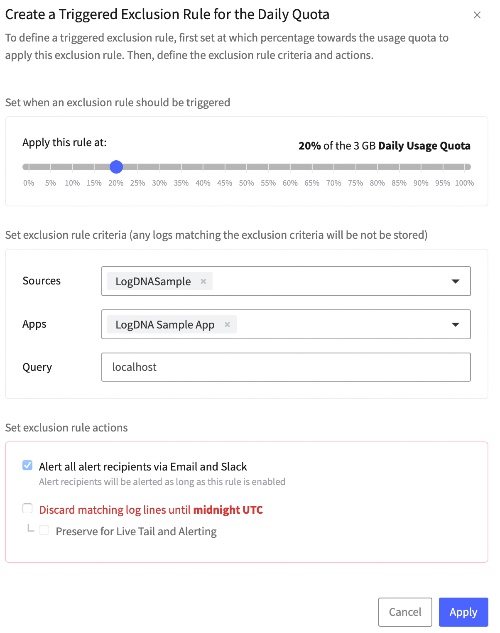Click the blue slider handle at 20%
500x633 pixels.
tap(116, 167)
